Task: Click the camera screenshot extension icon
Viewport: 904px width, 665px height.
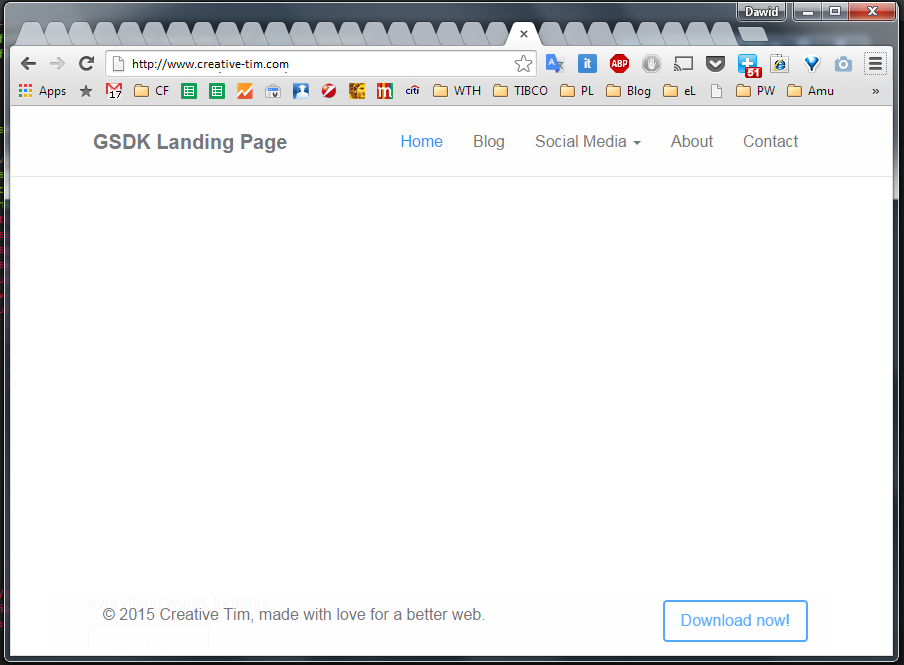Action: coord(843,64)
